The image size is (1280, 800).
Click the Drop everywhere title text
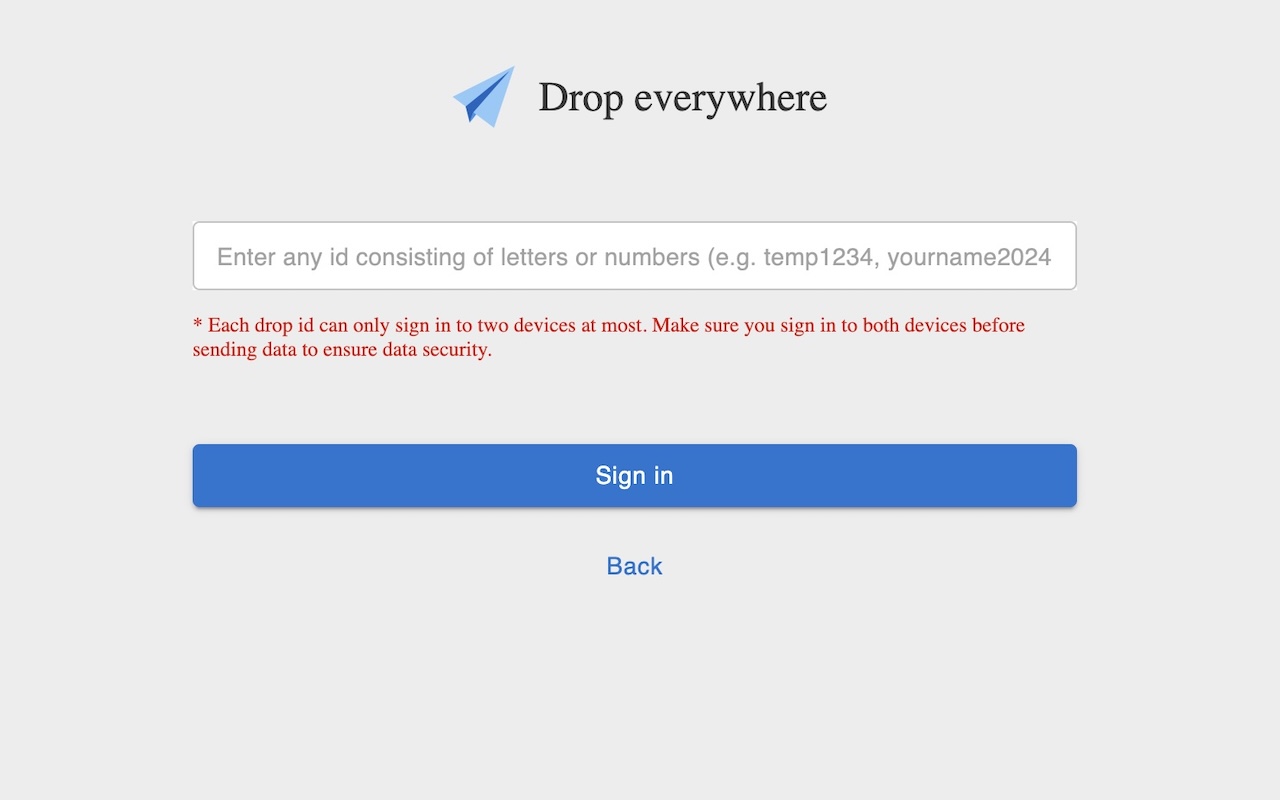683,96
